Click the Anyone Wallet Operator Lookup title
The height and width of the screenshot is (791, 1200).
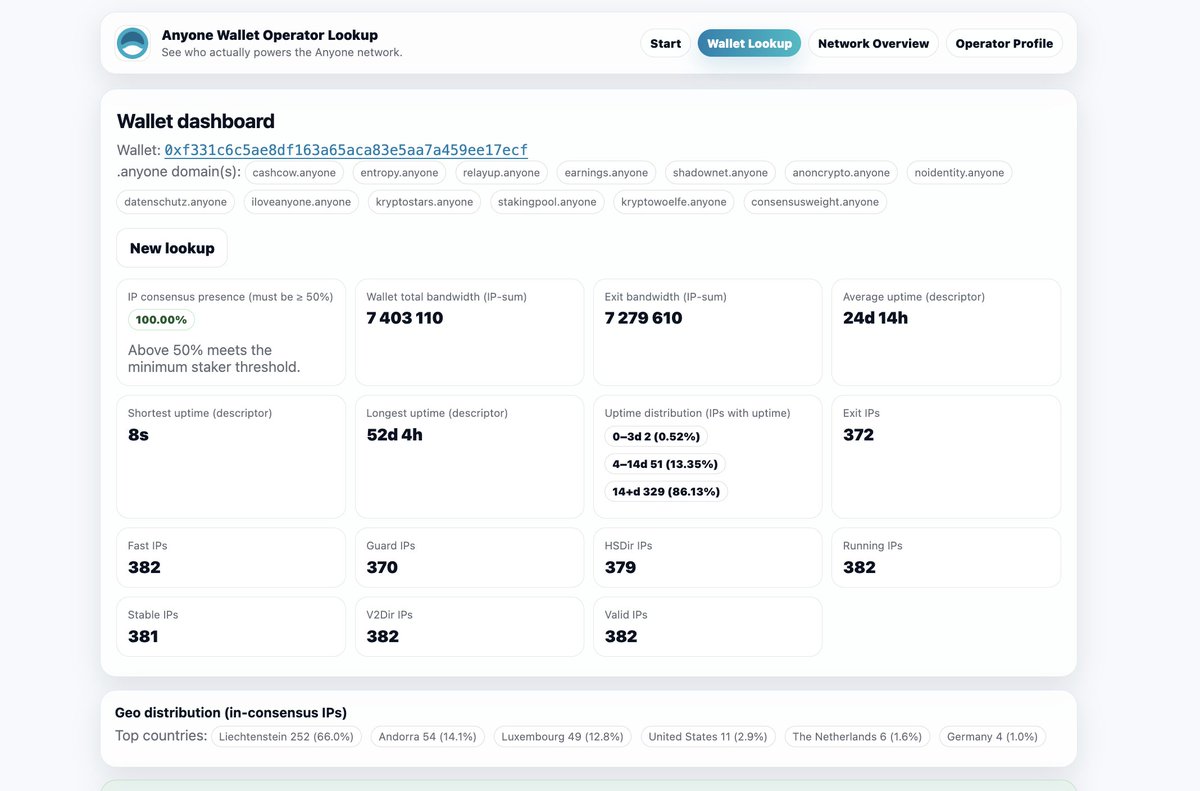point(270,35)
